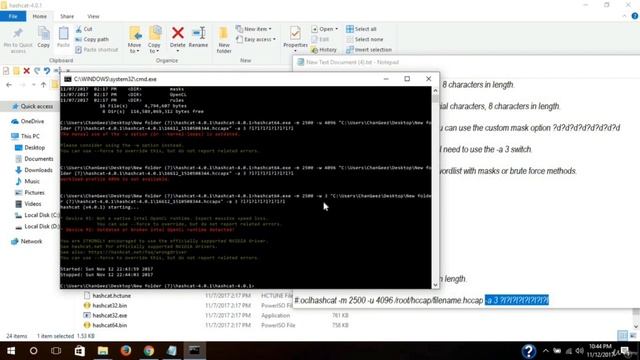Open Music in navigation pane
The height and width of the screenshot is (360, 640).
click(x=27, y=181)
